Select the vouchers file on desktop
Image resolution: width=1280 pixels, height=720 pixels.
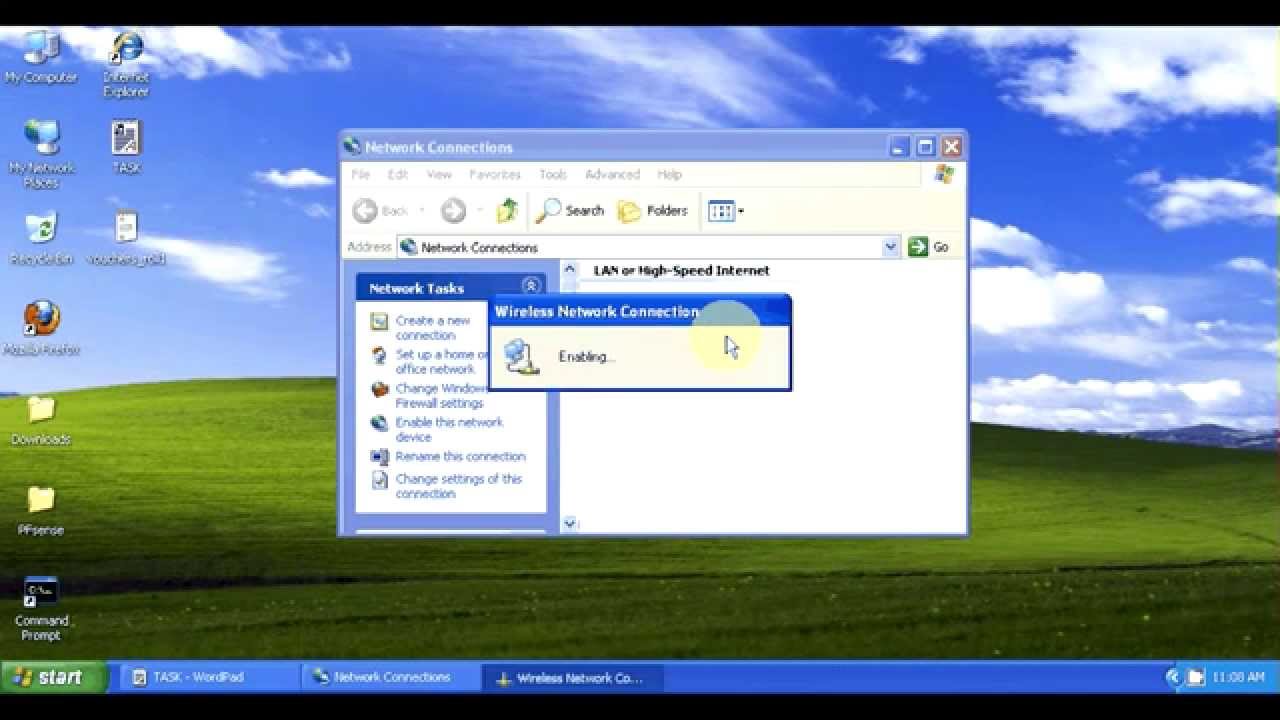coord(126,238)
